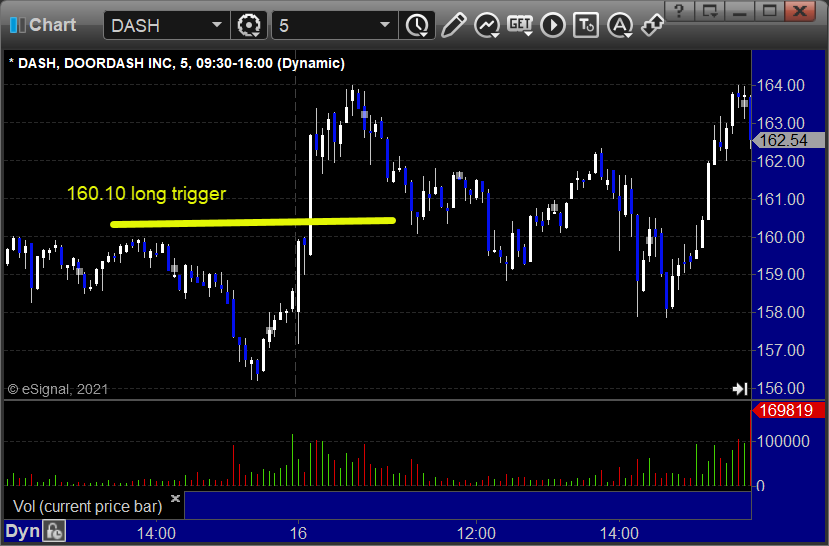Click the 100000 volume axis label

(x=783, y=441)
